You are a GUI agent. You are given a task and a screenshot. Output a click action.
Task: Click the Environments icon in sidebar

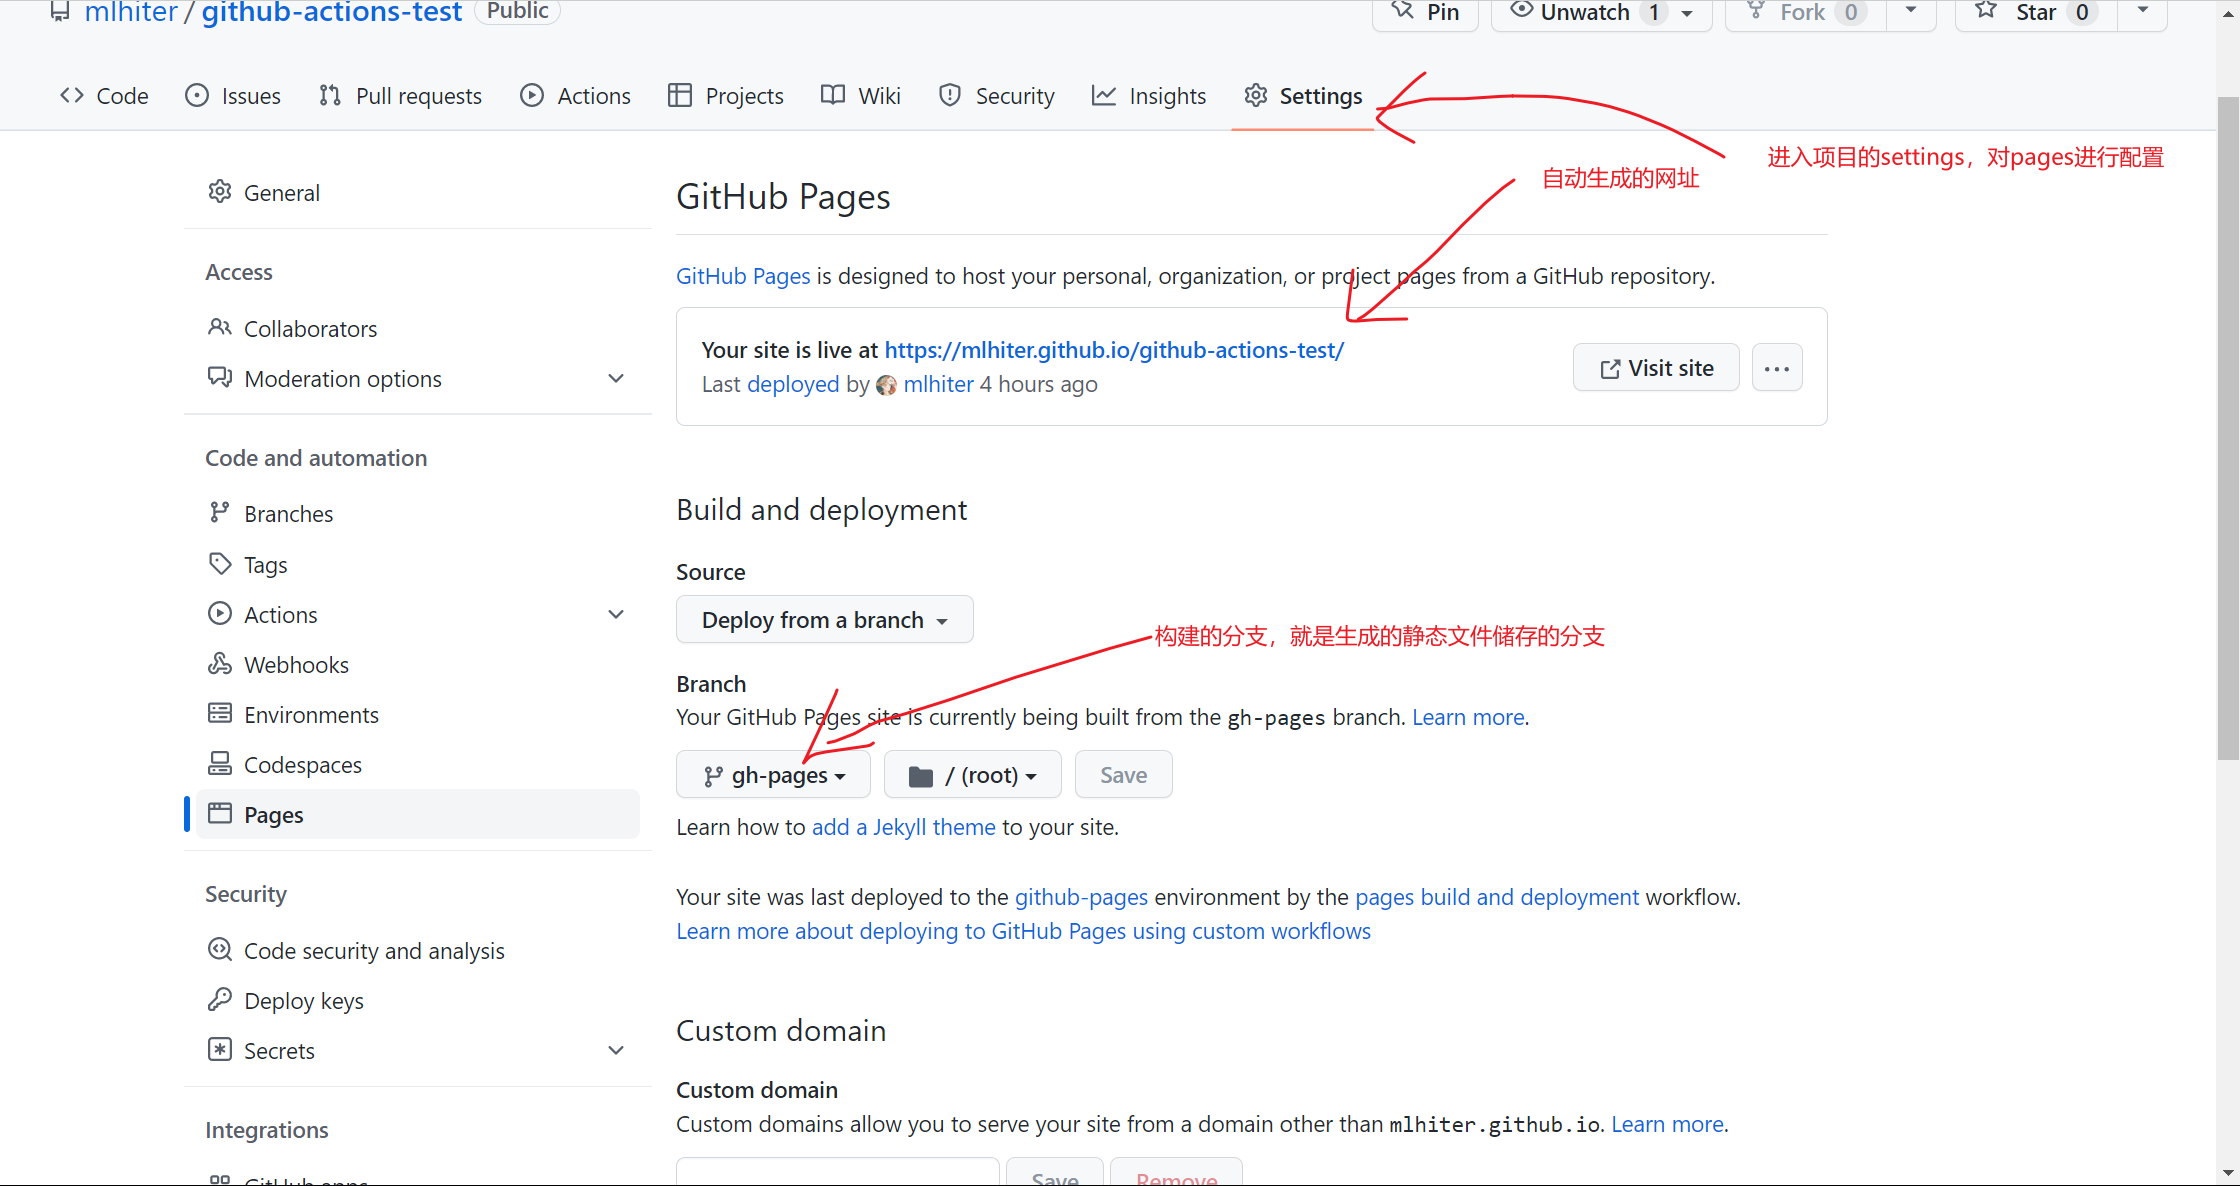coord(219,714)
